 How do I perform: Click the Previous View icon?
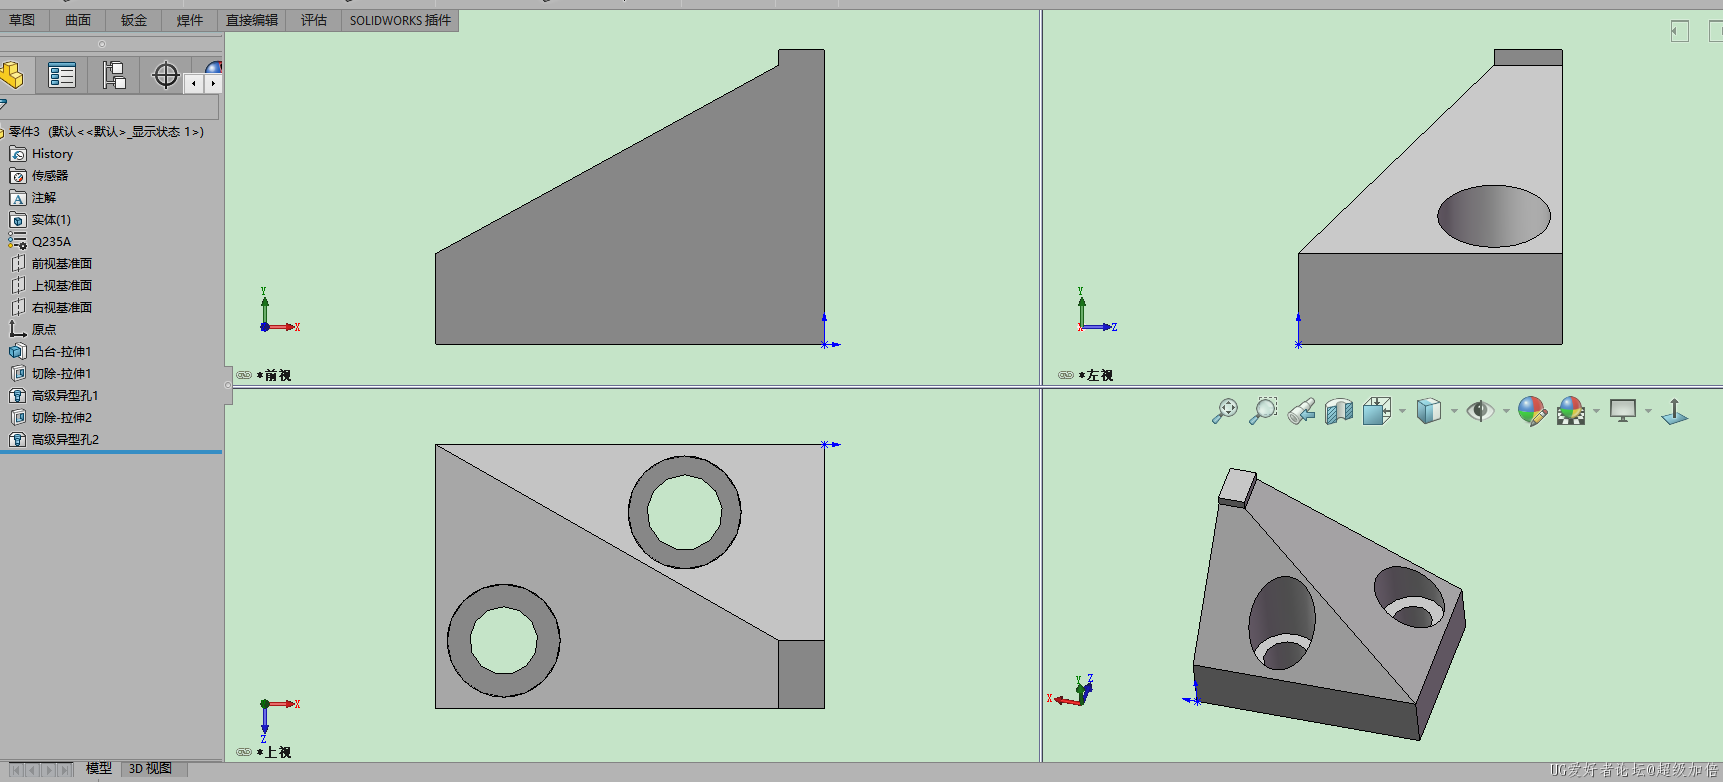1301,411
